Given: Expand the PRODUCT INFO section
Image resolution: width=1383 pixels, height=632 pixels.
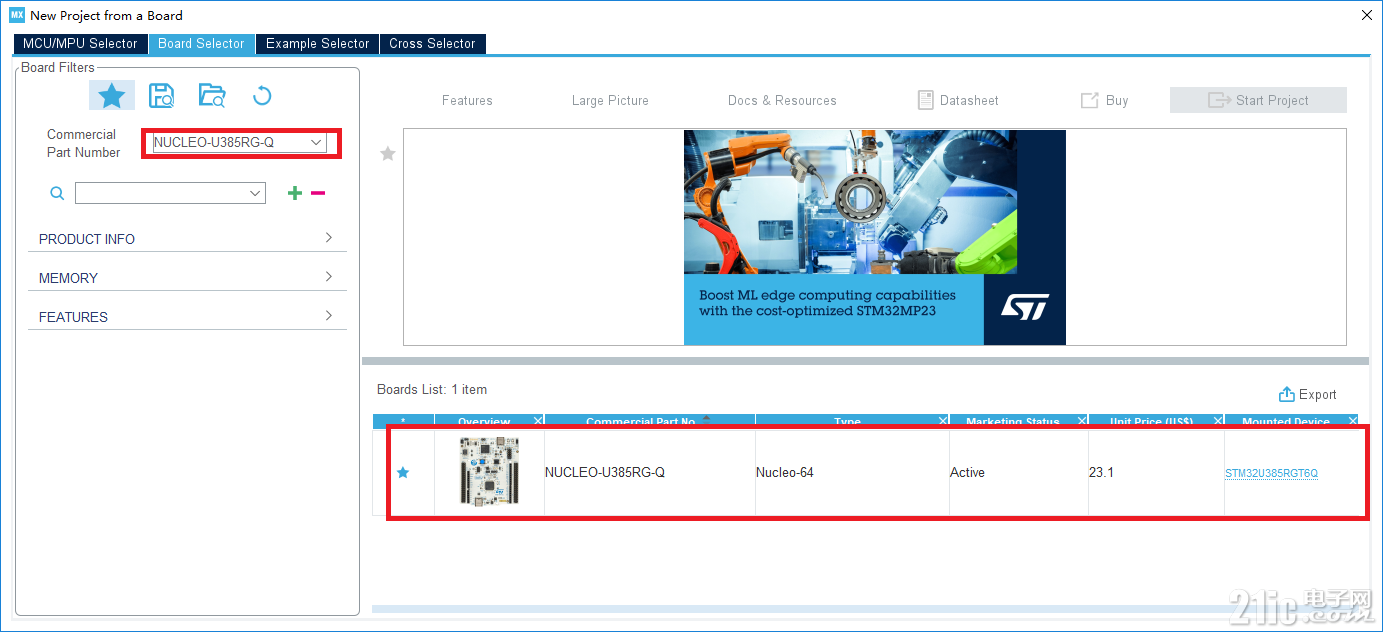Looking at the screenshot, I should coord(187,239).
